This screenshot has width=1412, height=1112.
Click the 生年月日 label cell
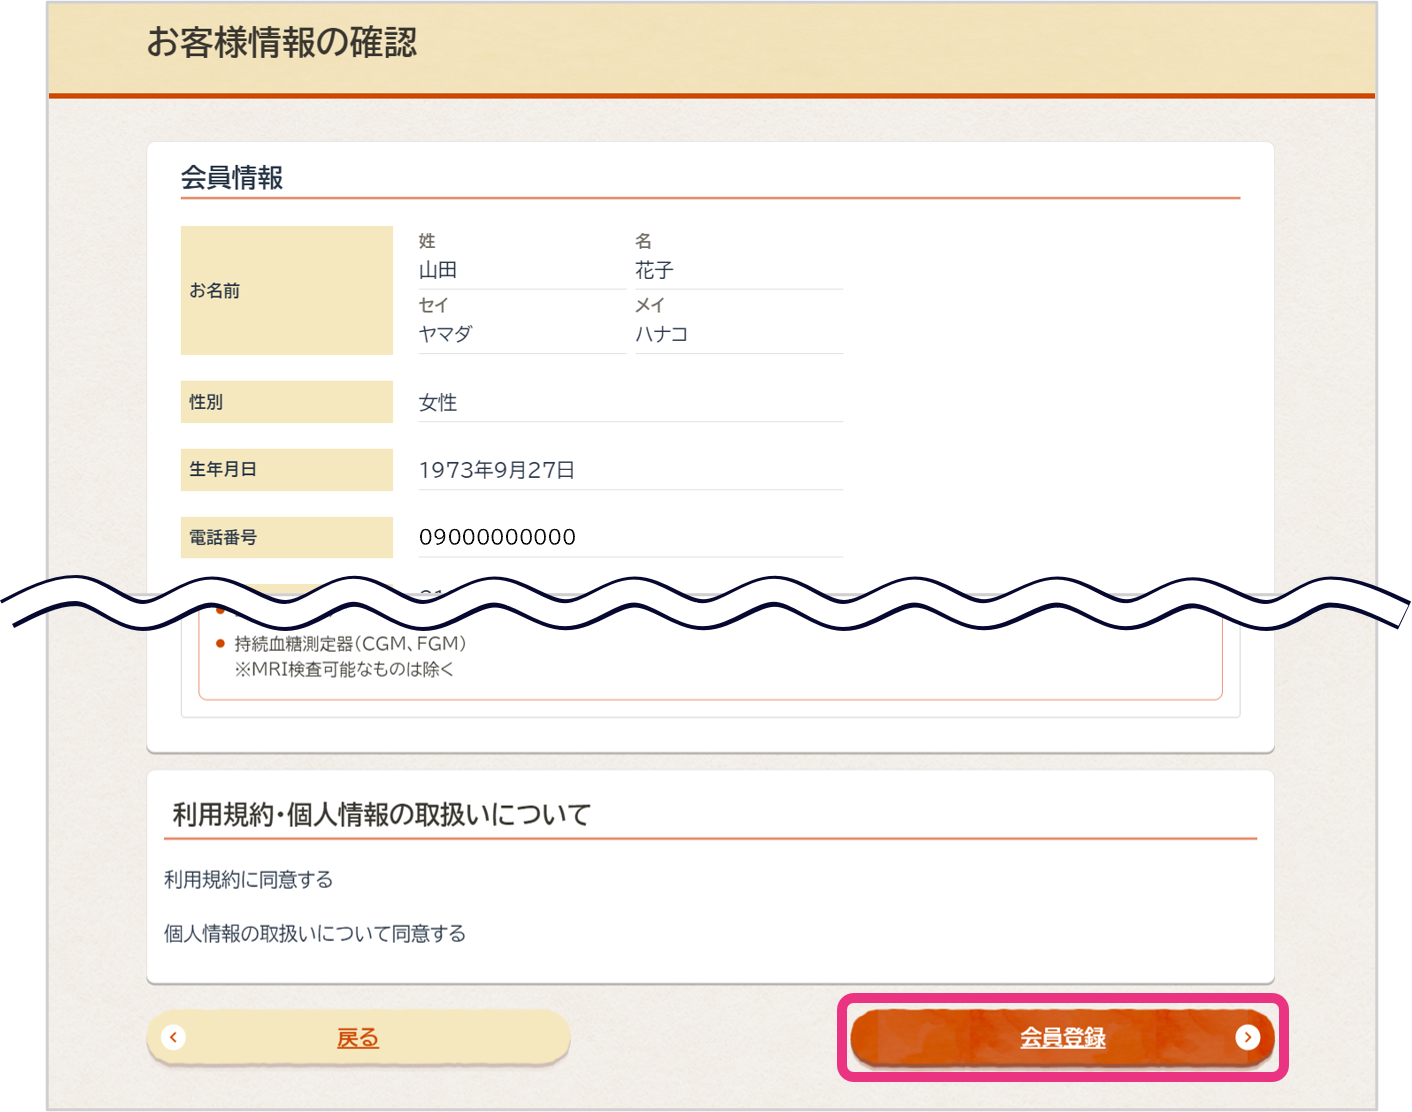[286, 469]
